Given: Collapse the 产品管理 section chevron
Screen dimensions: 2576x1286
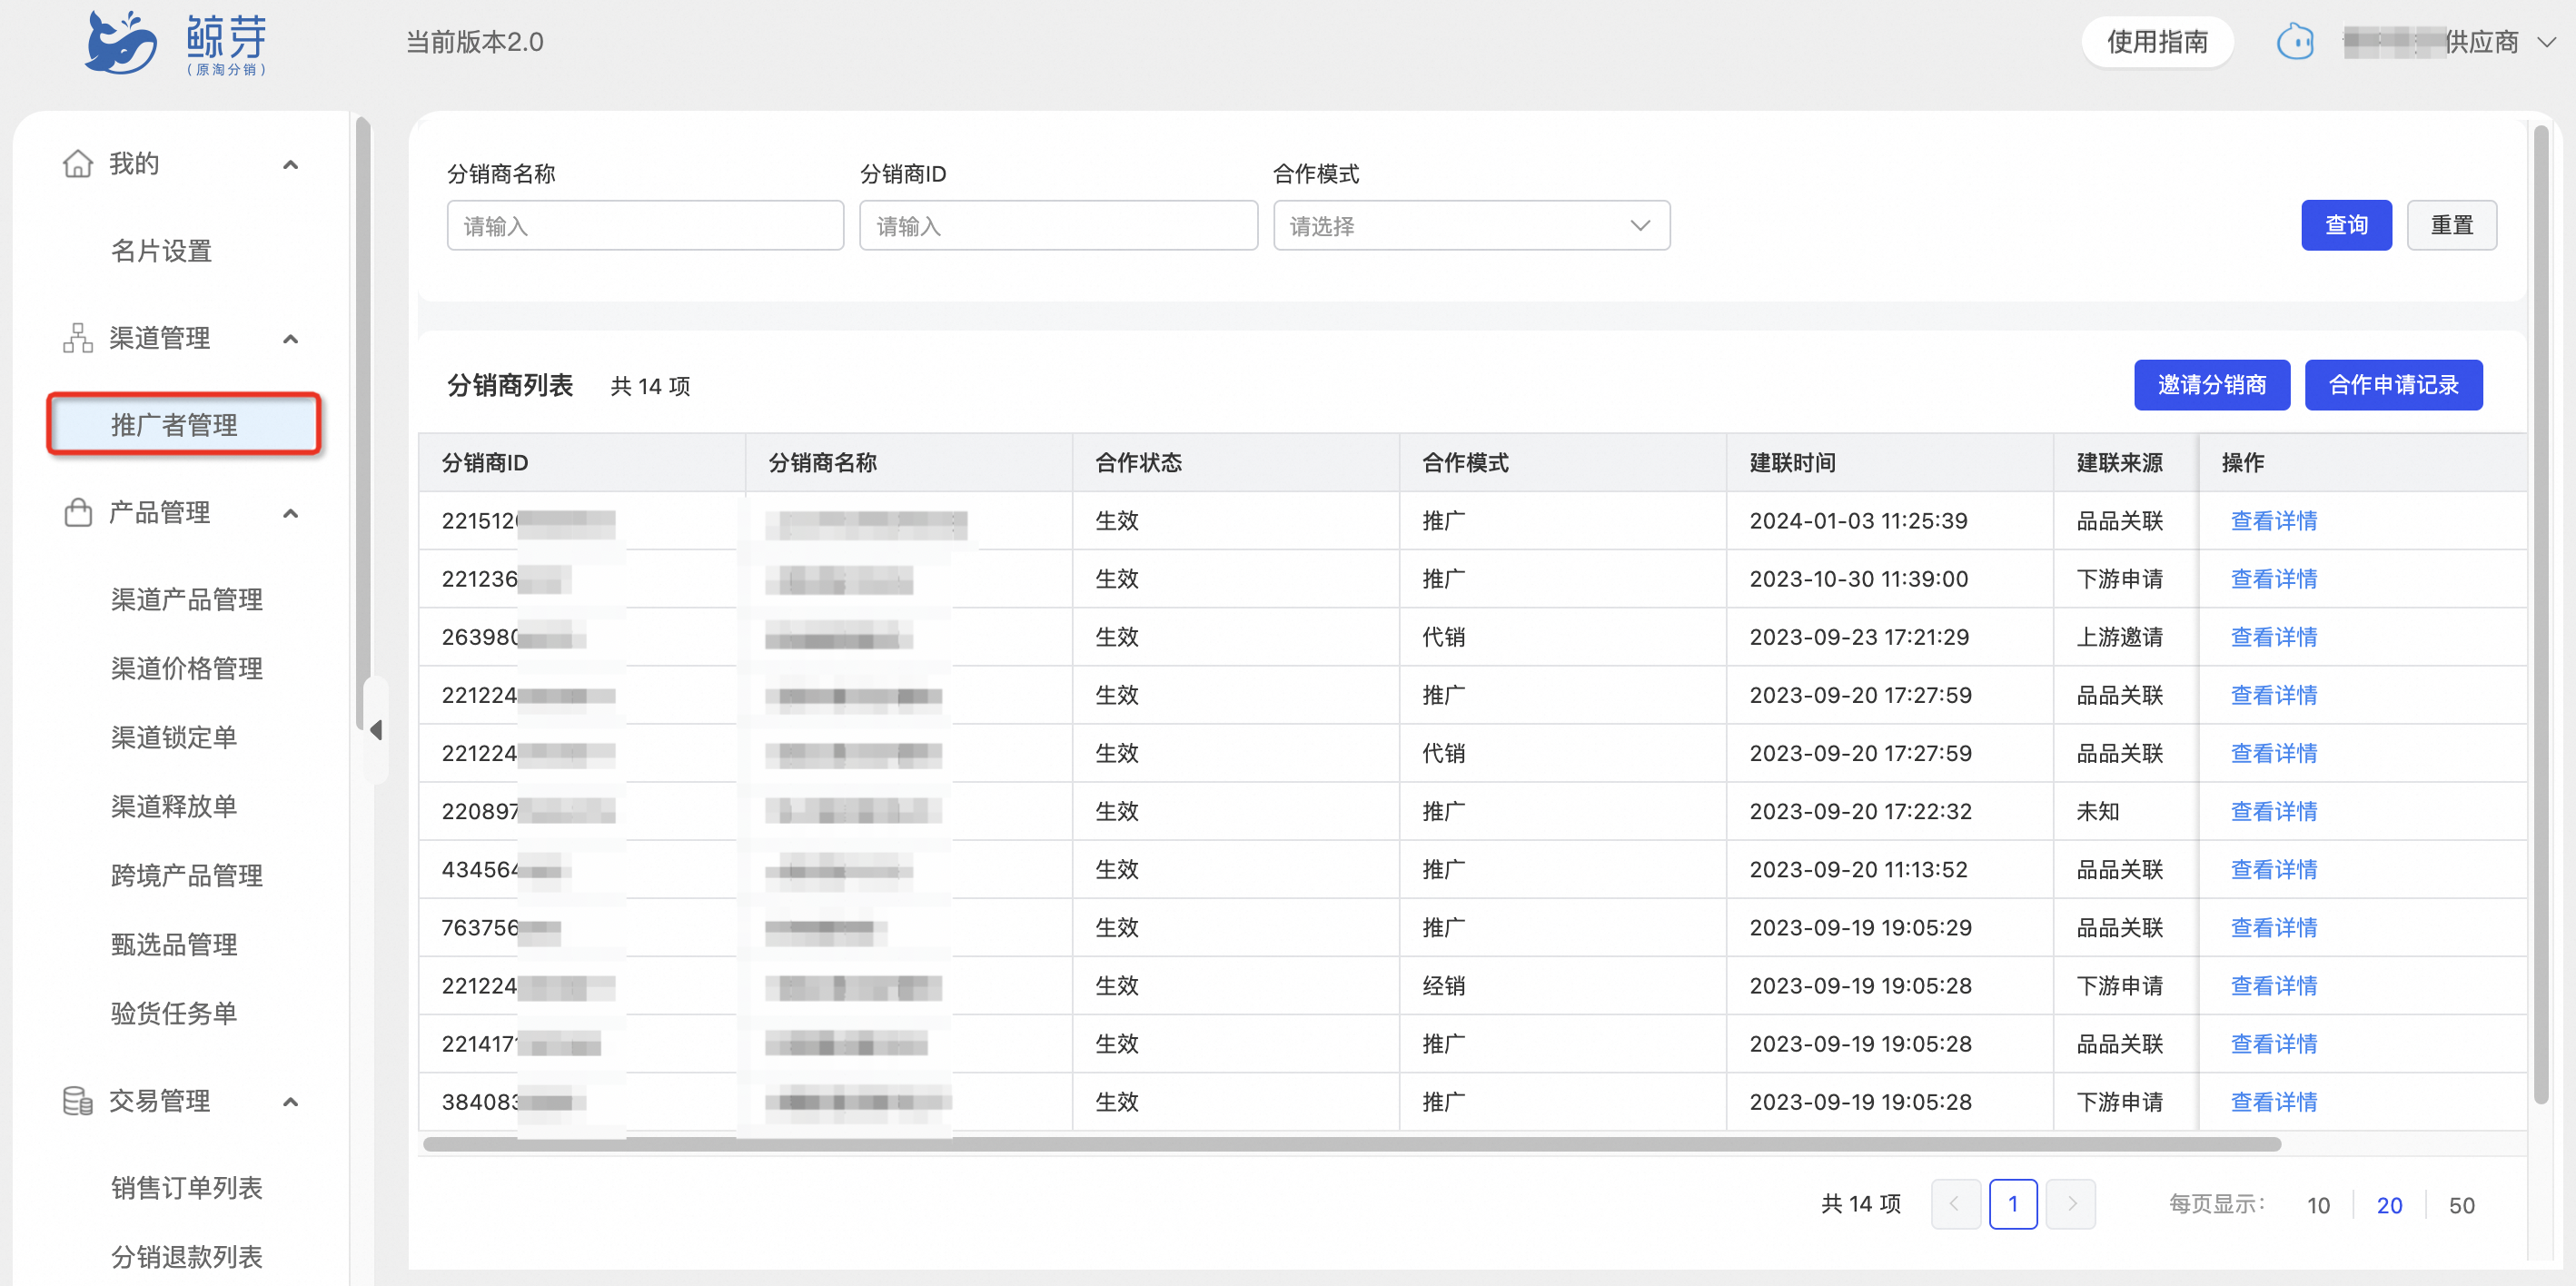Looking at the screenshot, I should (x=291, y=513).
